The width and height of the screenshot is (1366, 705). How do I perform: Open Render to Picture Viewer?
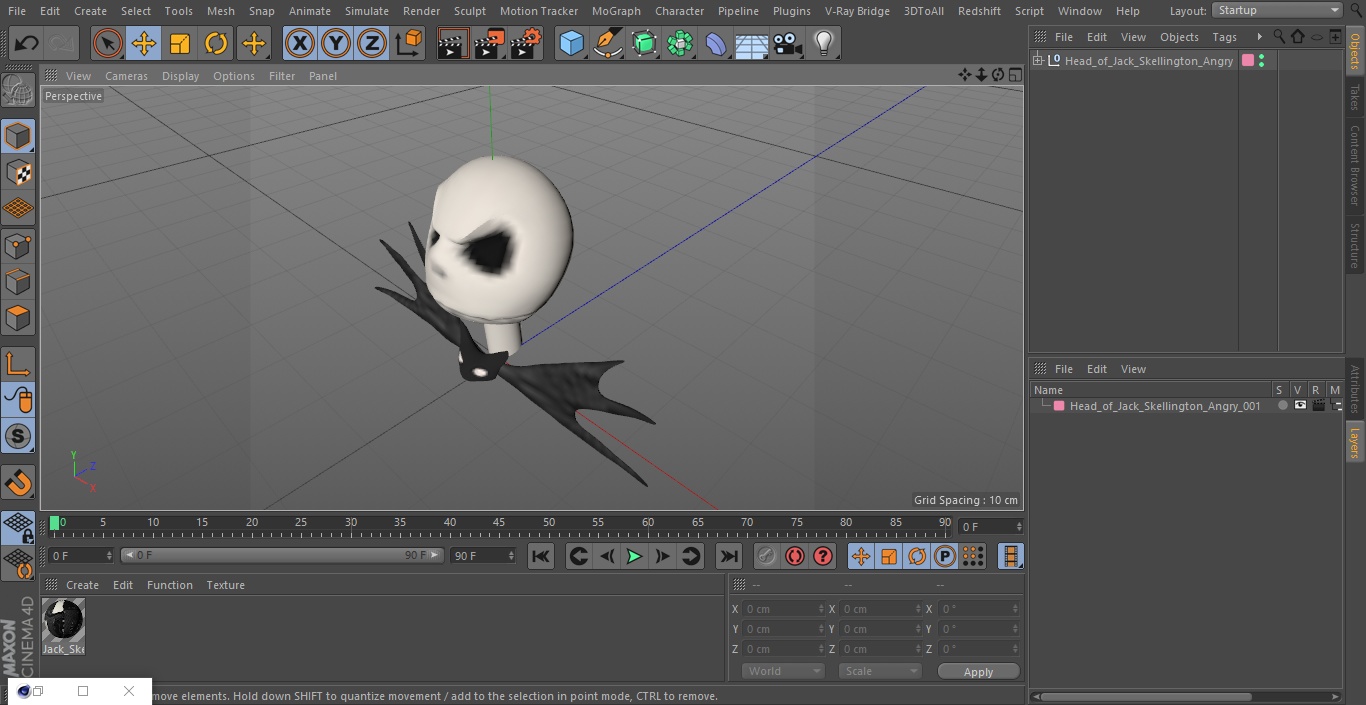(489, 44)
